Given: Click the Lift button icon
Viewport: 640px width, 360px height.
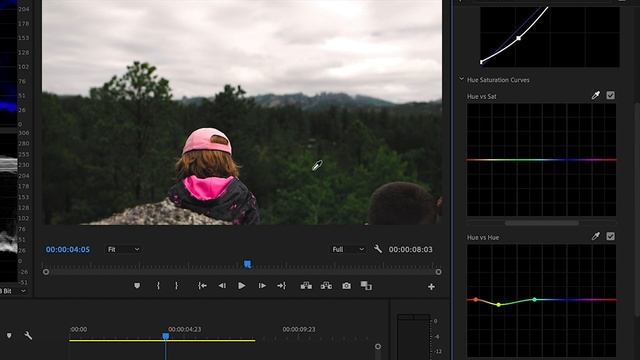Looking at the screenshot, I should click(x=306, y=286).
